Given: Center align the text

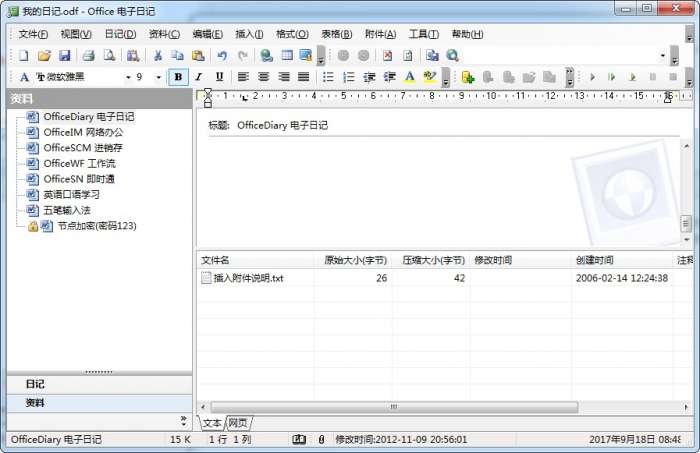Looking at the screenshot, I should [x=263, y=77].
